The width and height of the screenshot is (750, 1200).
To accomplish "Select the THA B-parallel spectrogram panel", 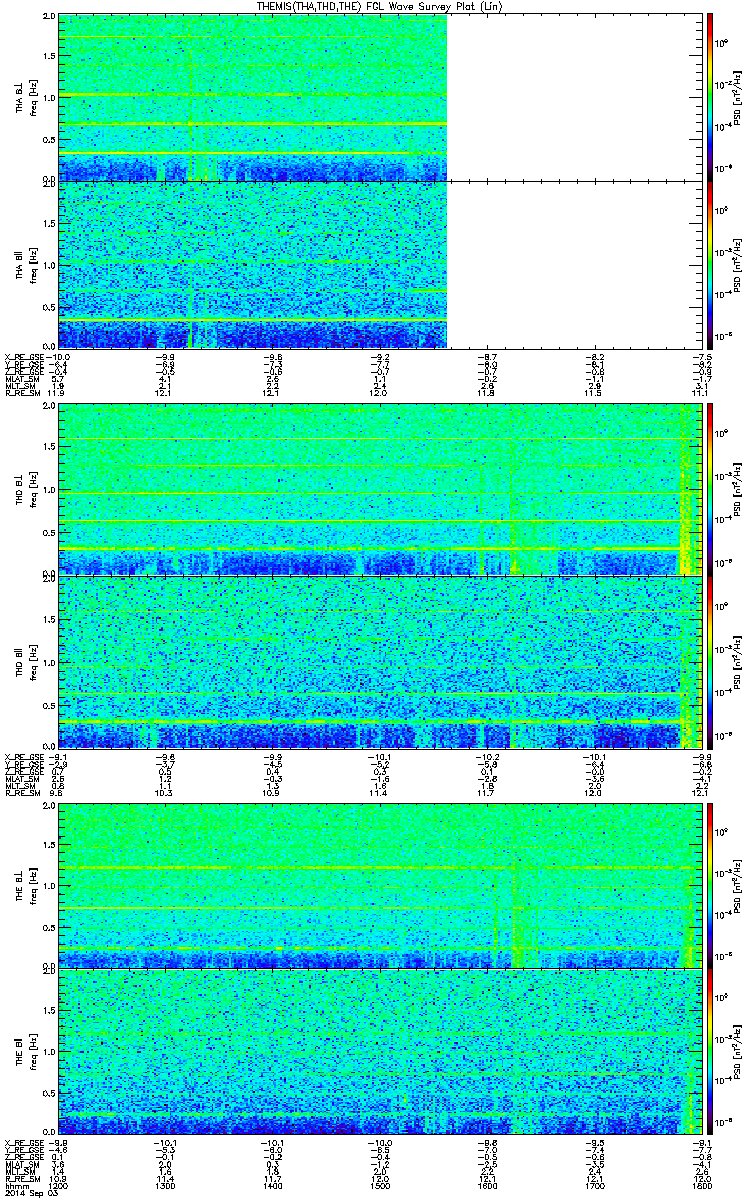I will (253, 264).
